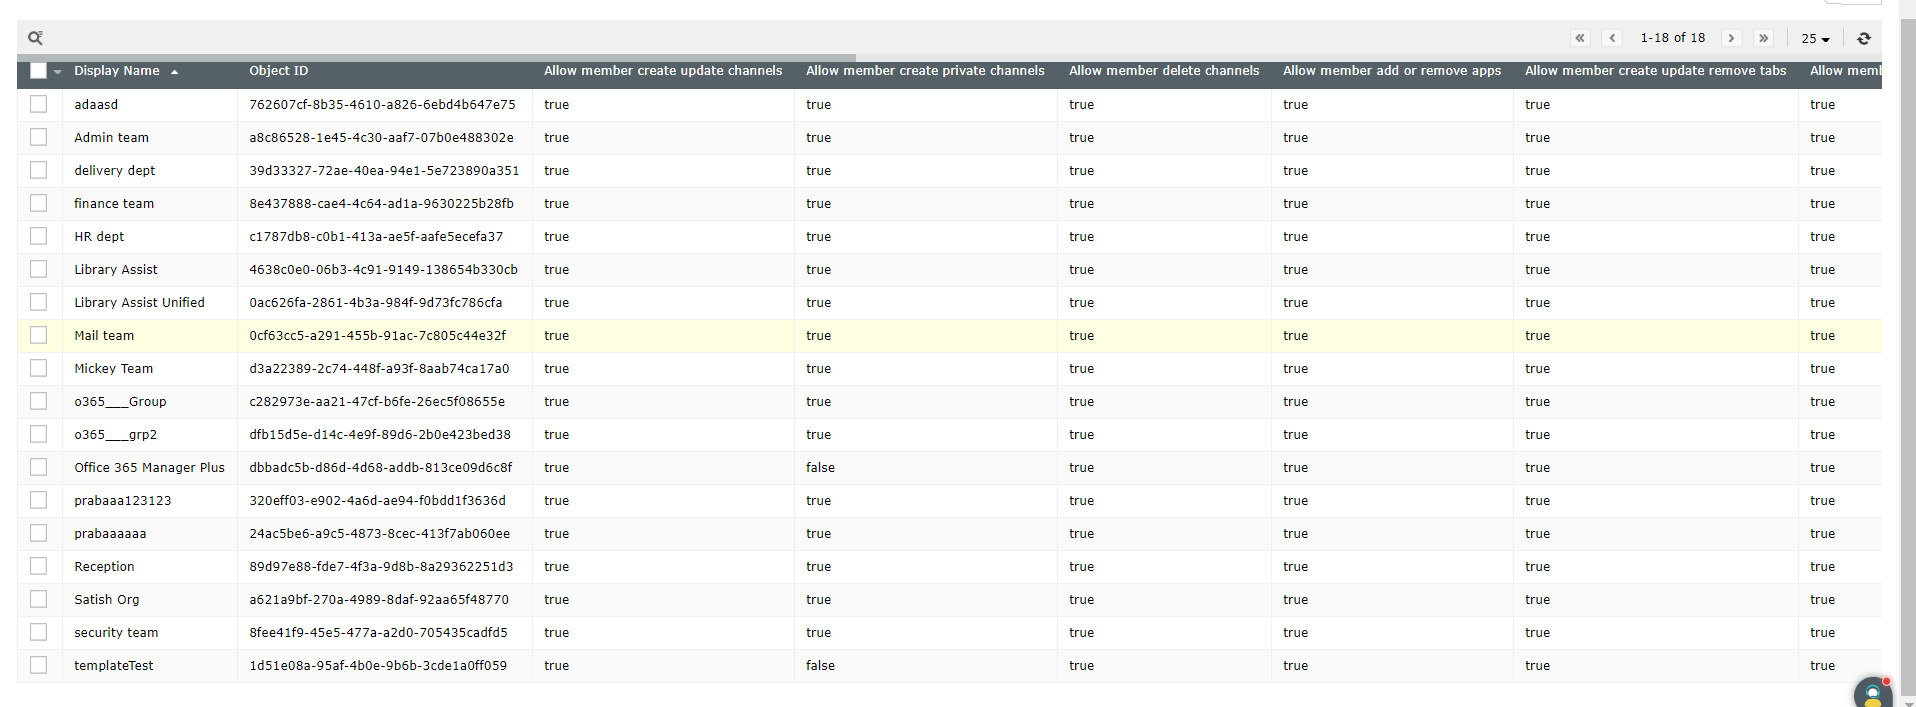Open the table search icon
This screenshot has height=707, width=1916.
click(x=35, y=38)
